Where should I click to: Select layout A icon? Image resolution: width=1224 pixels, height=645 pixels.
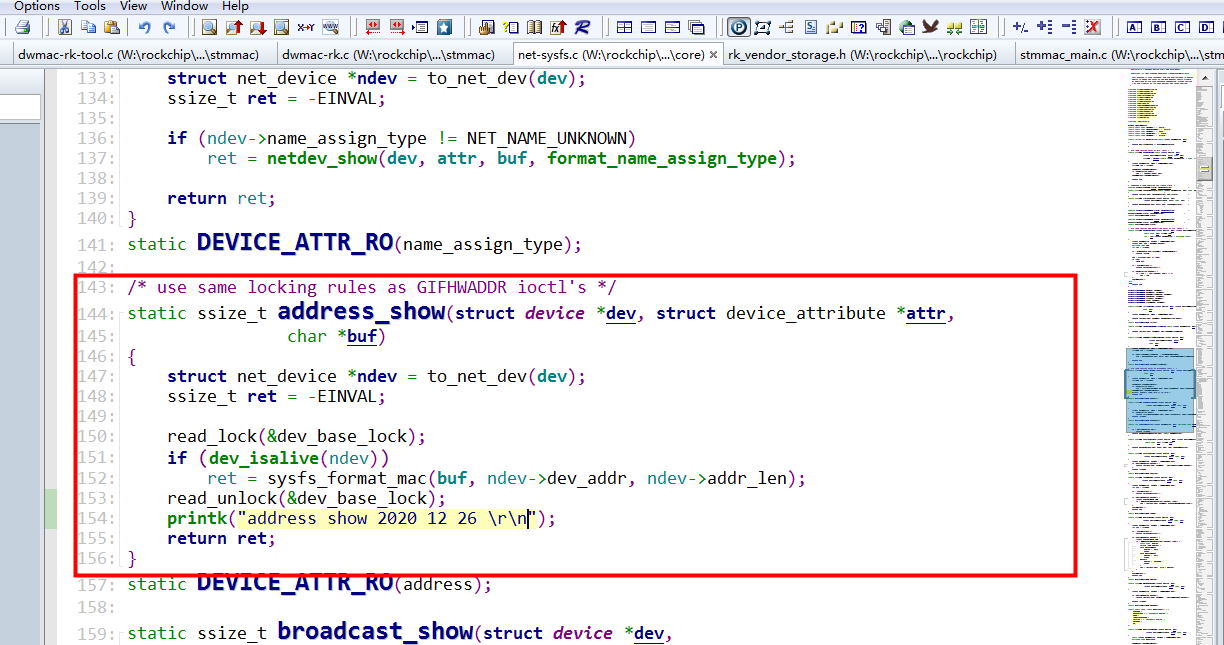tap(1134, 27)
